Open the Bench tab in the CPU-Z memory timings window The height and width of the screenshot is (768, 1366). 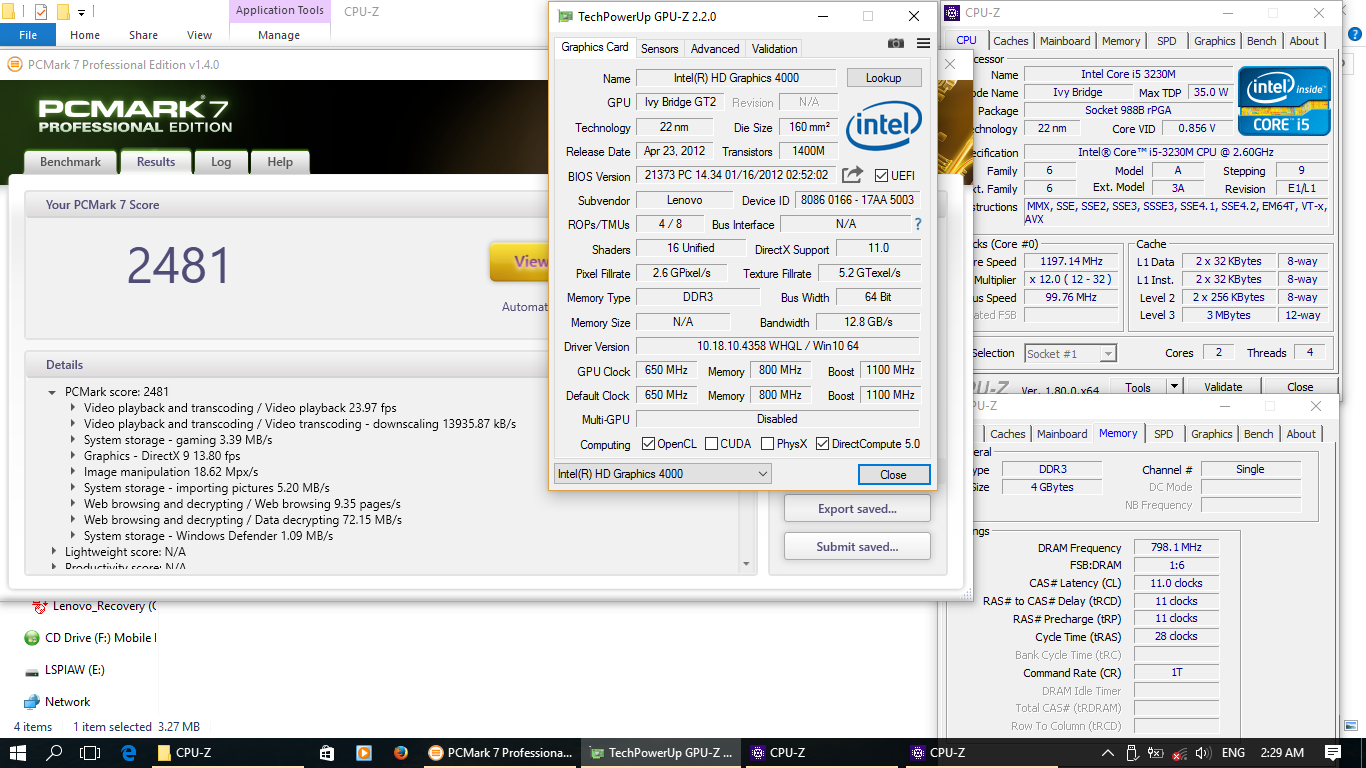pos(1259,434)
